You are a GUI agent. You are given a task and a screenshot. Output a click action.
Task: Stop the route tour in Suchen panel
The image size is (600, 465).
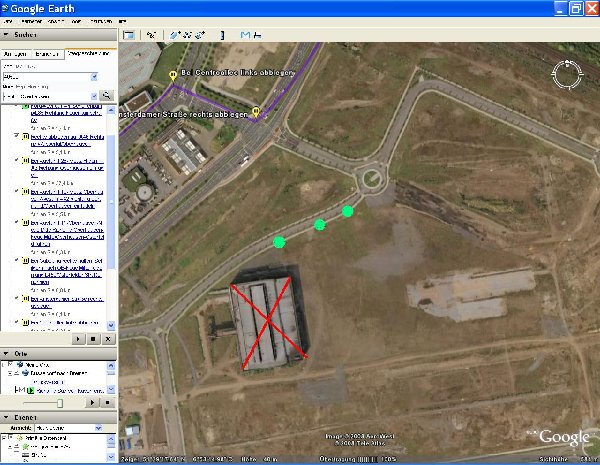tap(93, 340)
